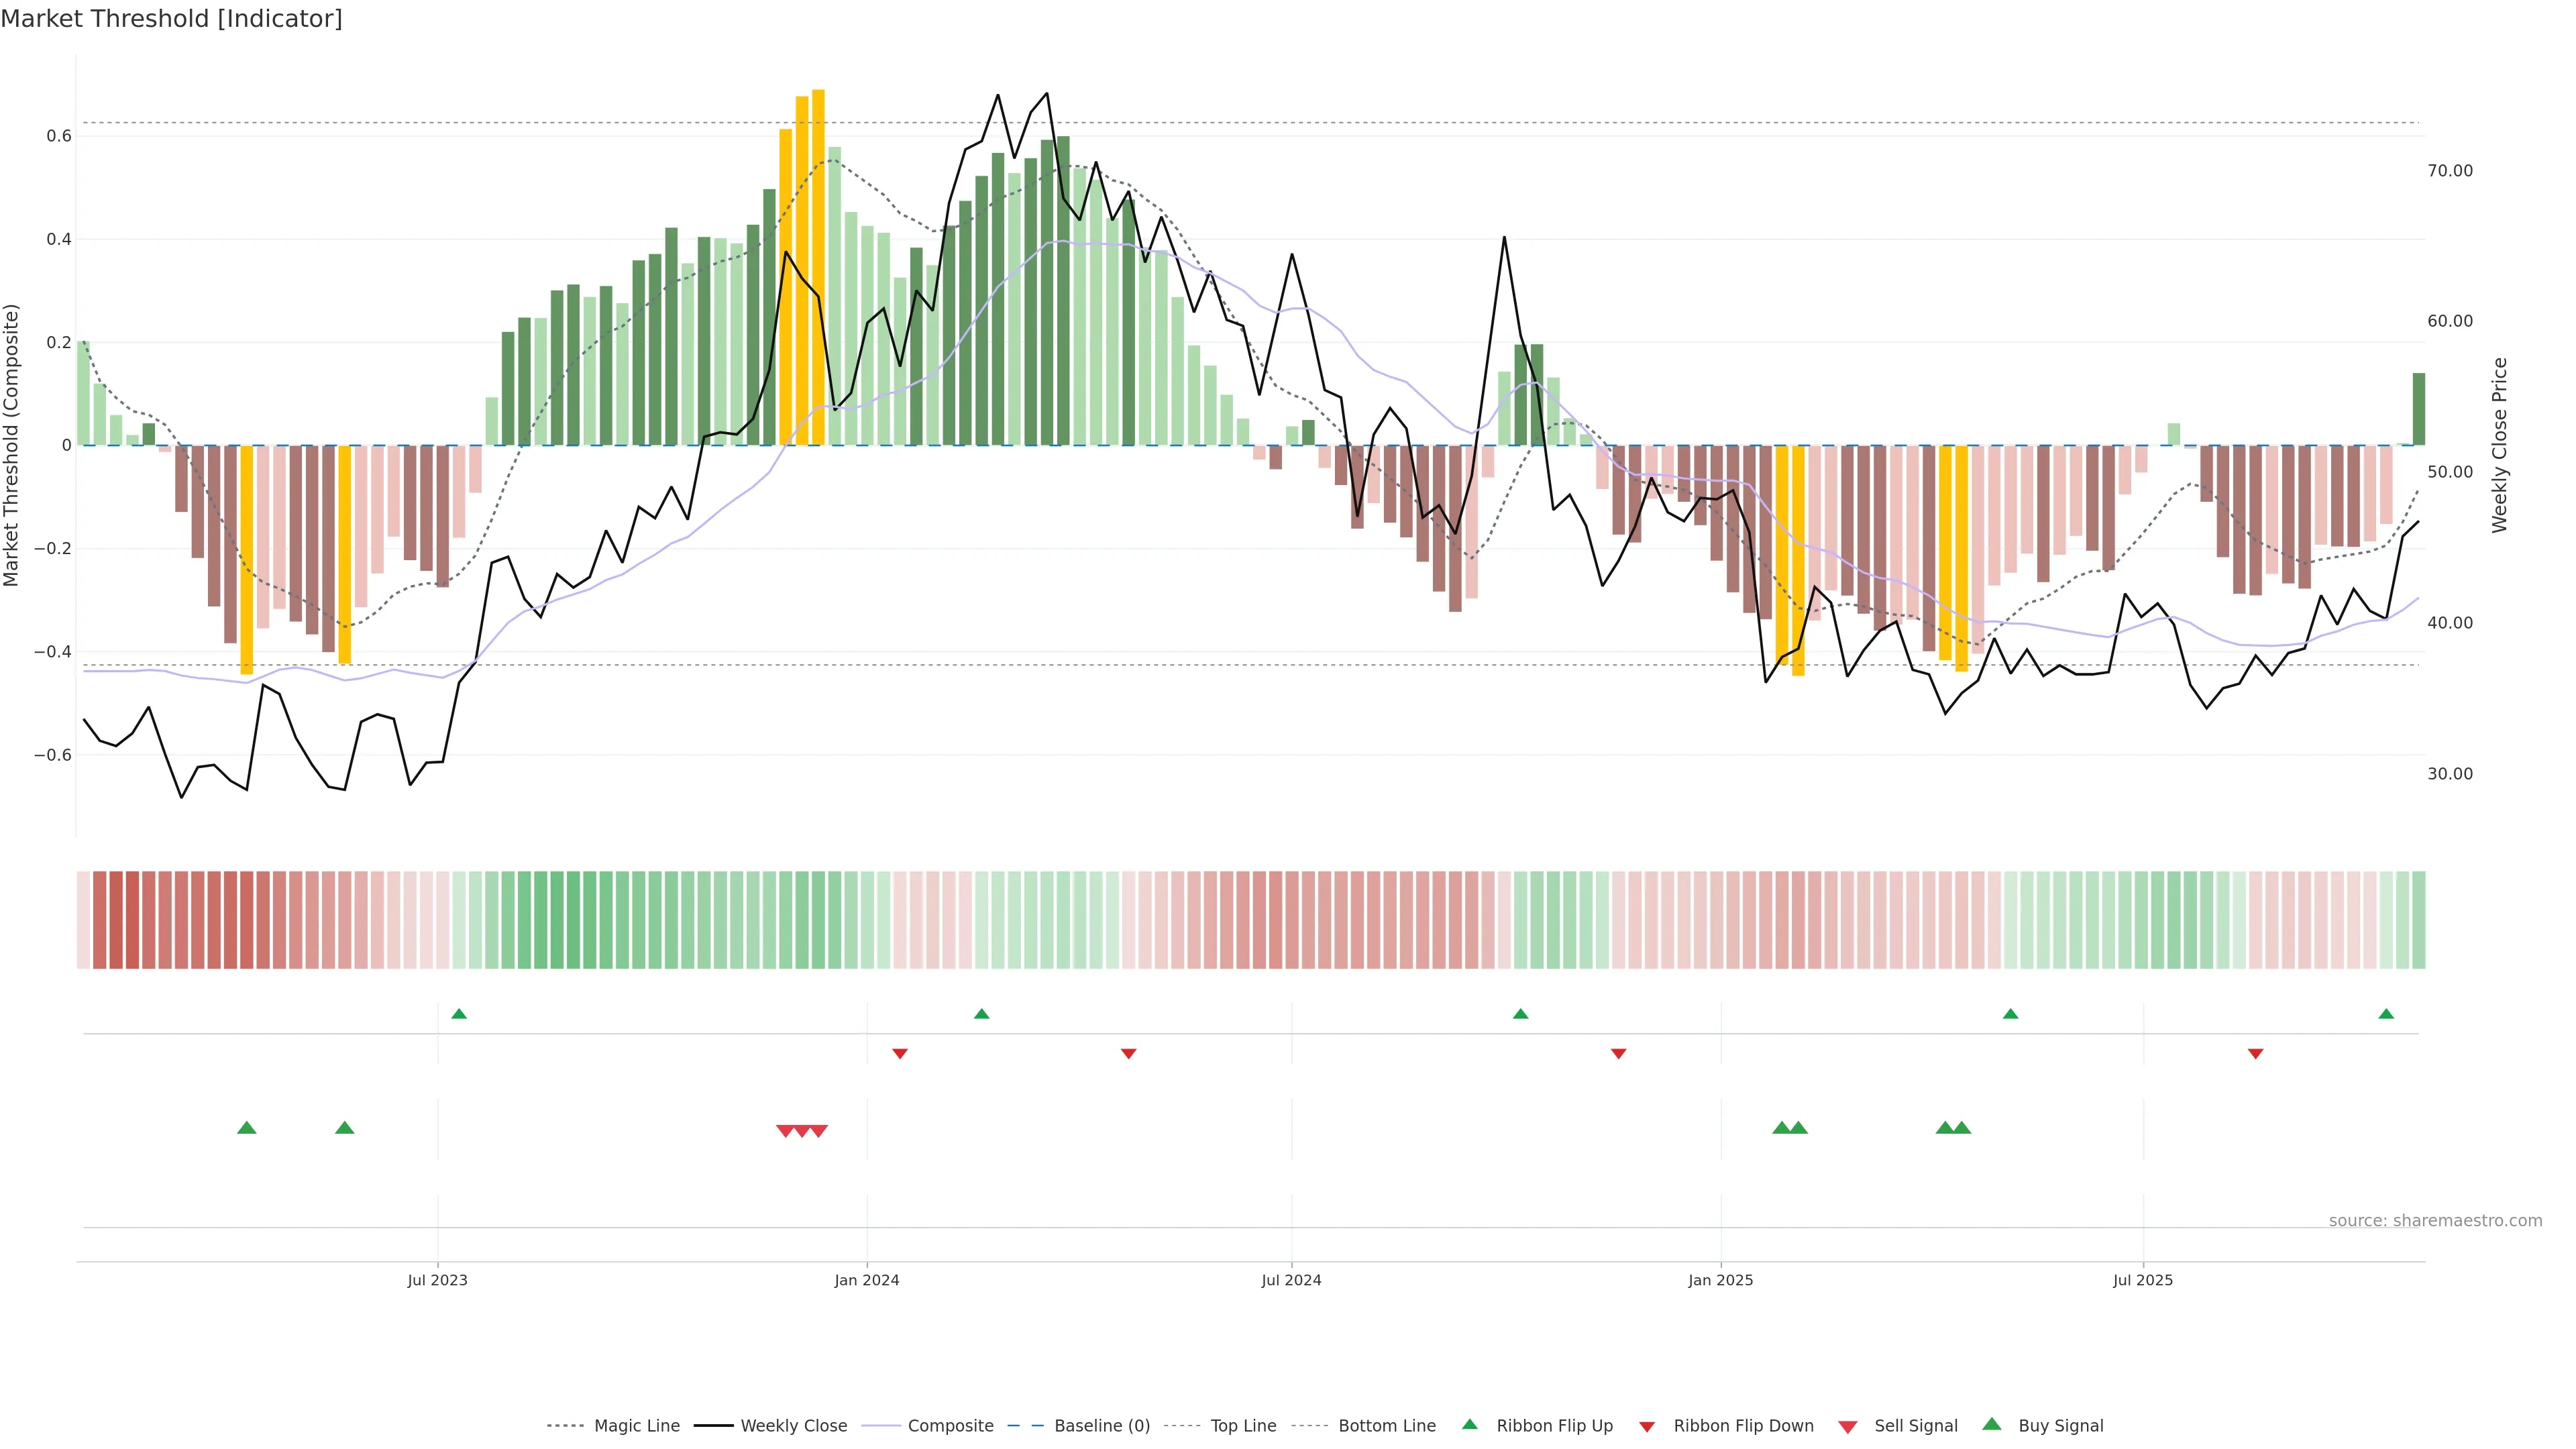Viewport: 2576px width, 1449px height.
Task: Click the Top Line legend label
Action: pyautogui.click(x=1243, y=1426)
